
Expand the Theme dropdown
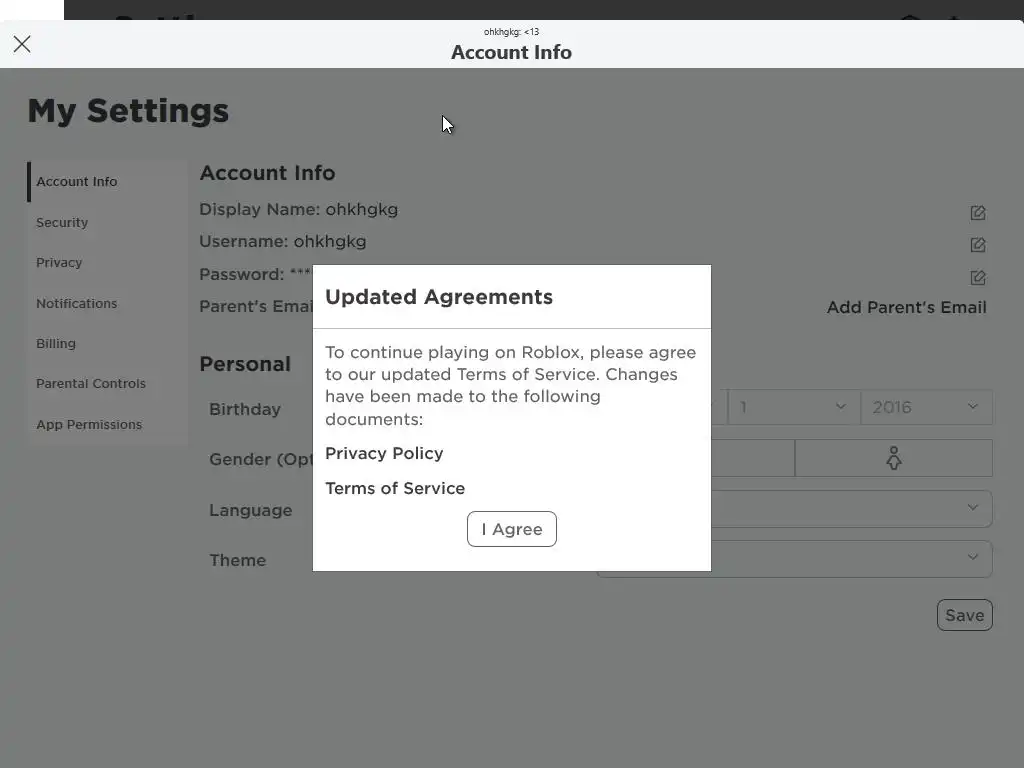pos(852,558)
